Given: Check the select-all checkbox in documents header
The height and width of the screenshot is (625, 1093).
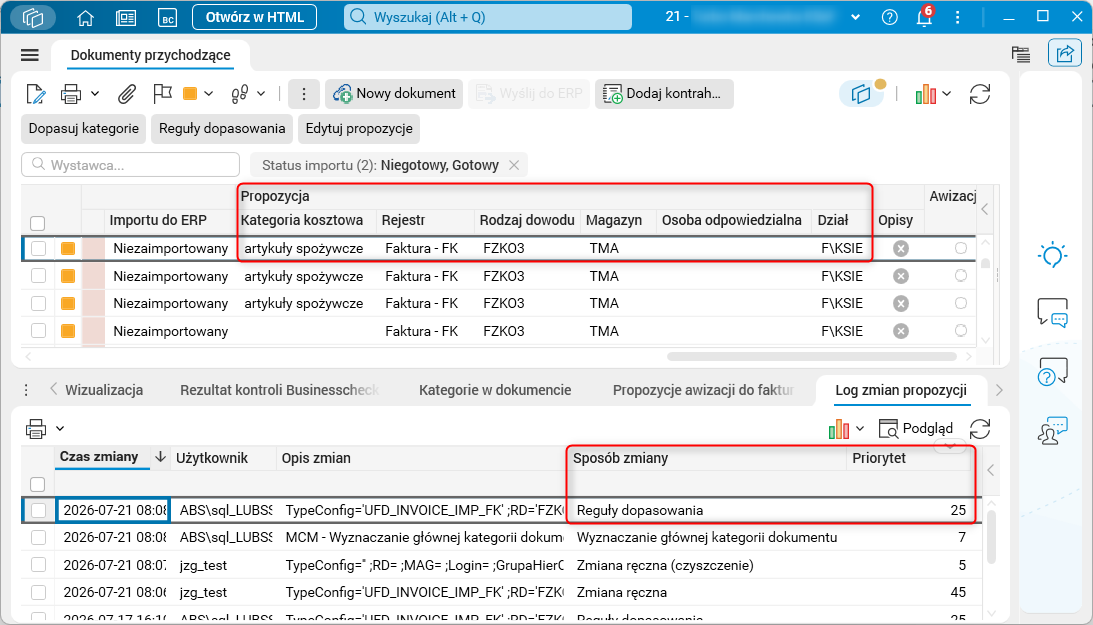Looking at the screenshot, I should (38, 223).
